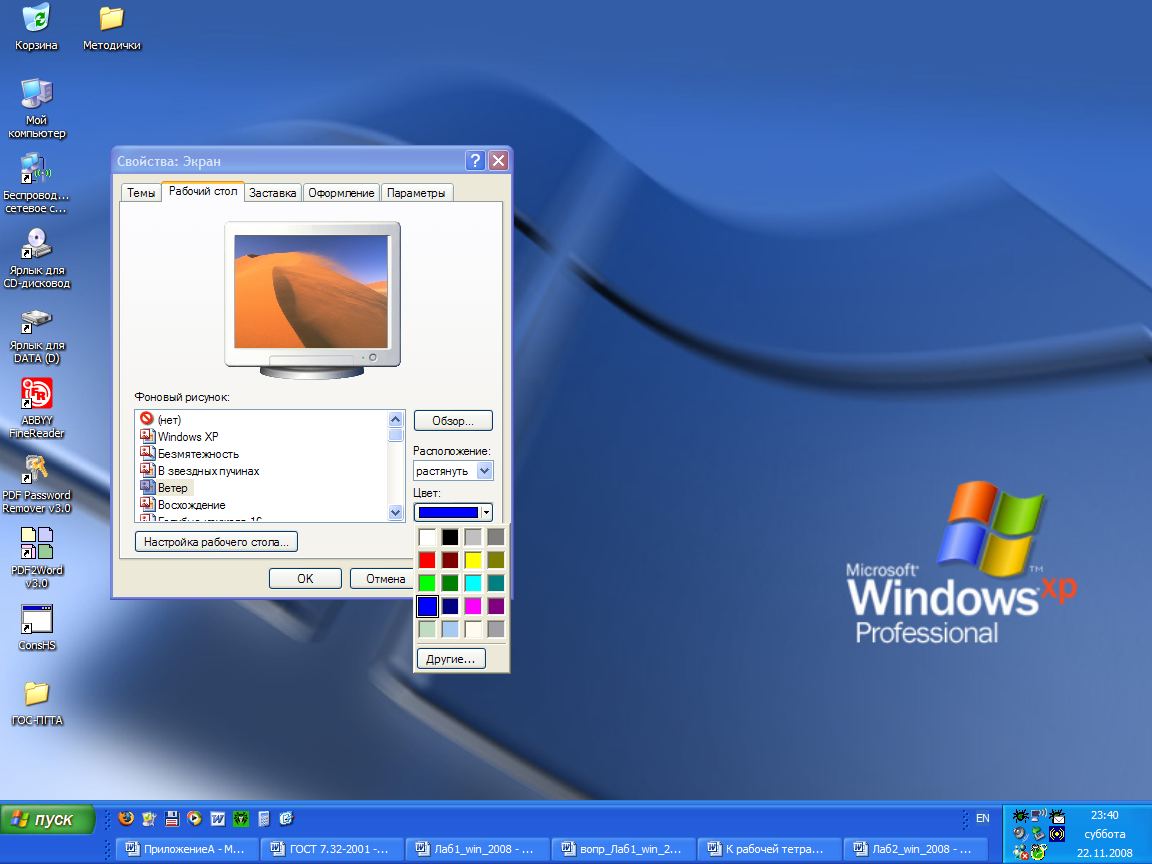The image size is (1152, 864).
Task: Click the EN language indicator in taskbar
Action: pyautogui.click(x=982, y=818)
